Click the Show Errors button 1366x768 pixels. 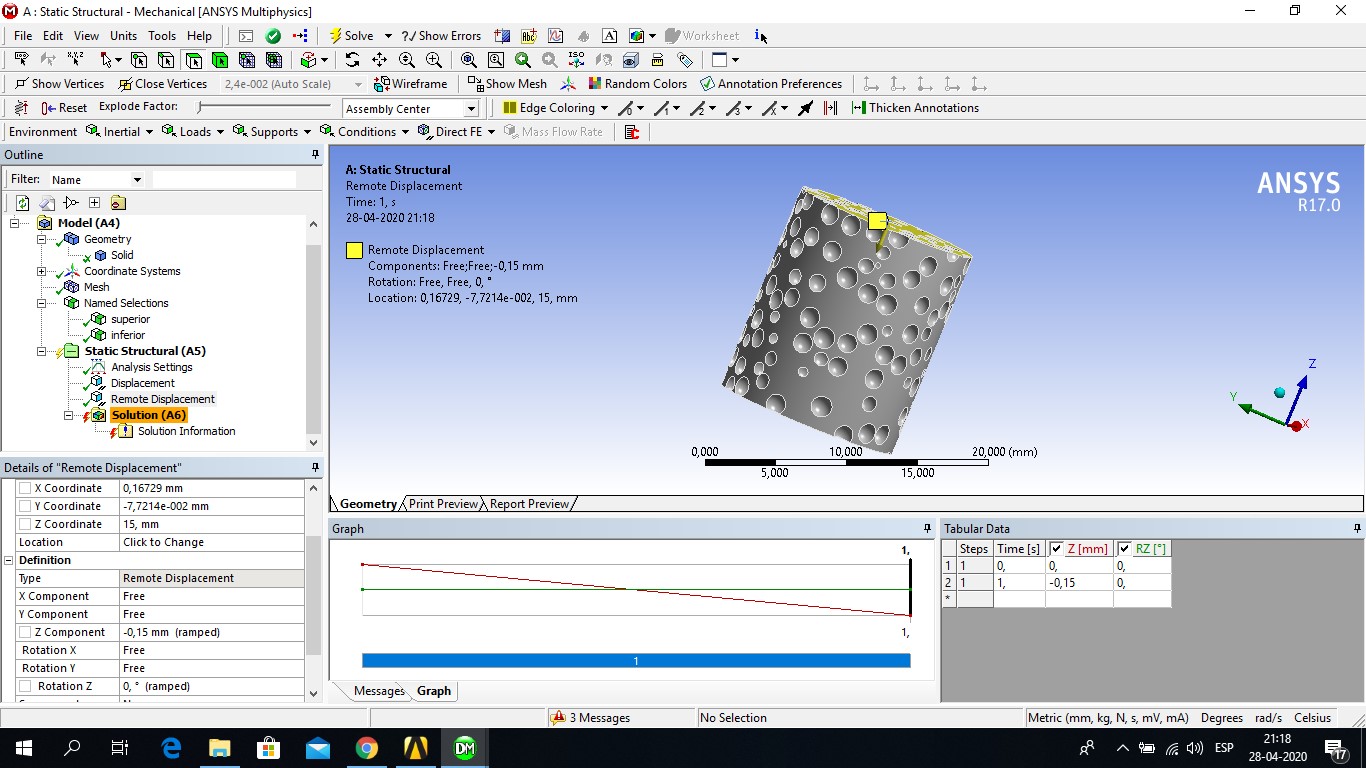(x=441, y=36)
